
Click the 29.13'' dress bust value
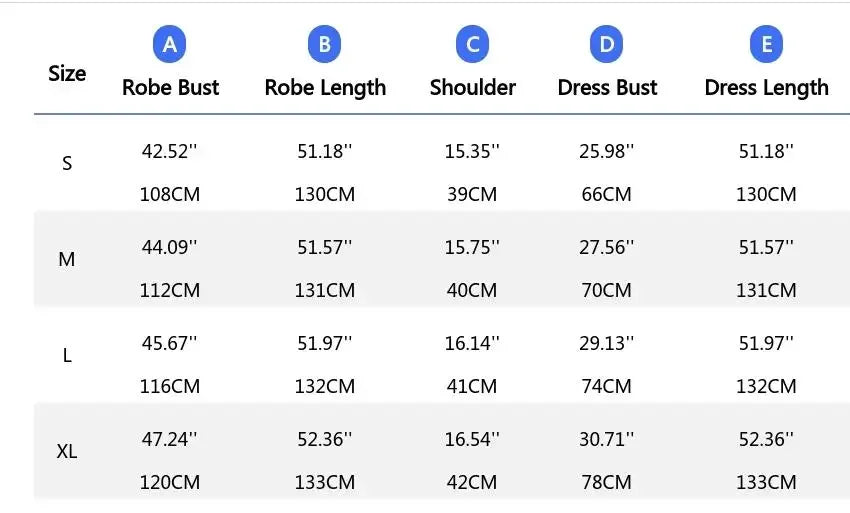click(607, 343)
